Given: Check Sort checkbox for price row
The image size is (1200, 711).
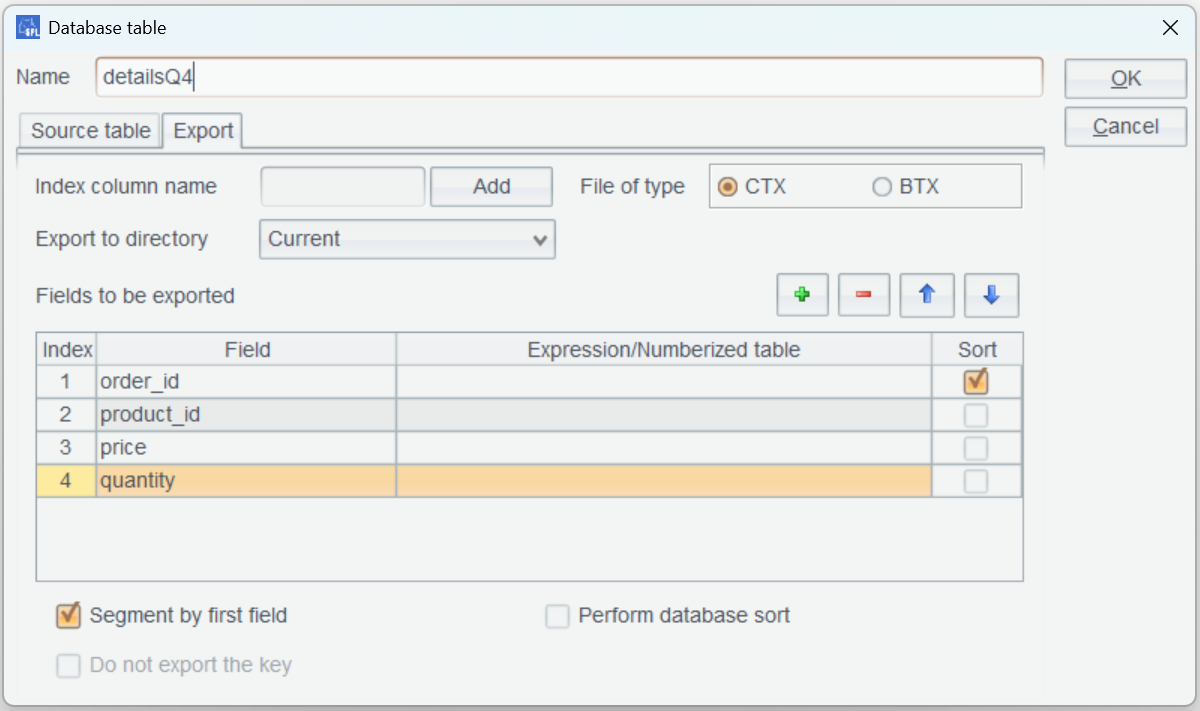Looking at the screenshot, I should (976, 447).
